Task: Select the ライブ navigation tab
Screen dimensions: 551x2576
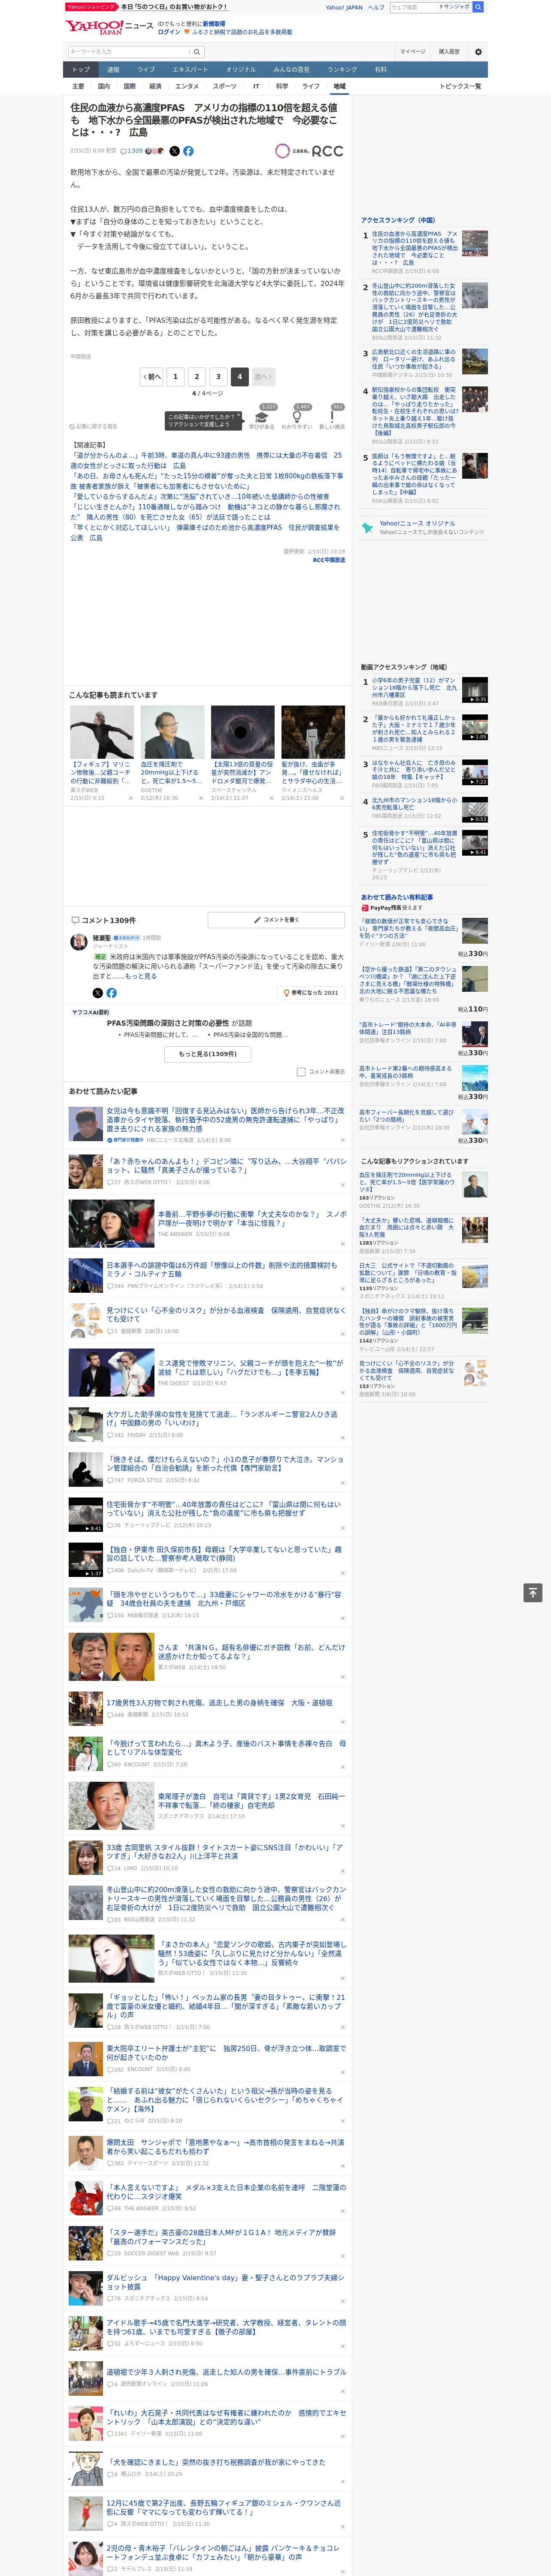Action: point(146,70)
